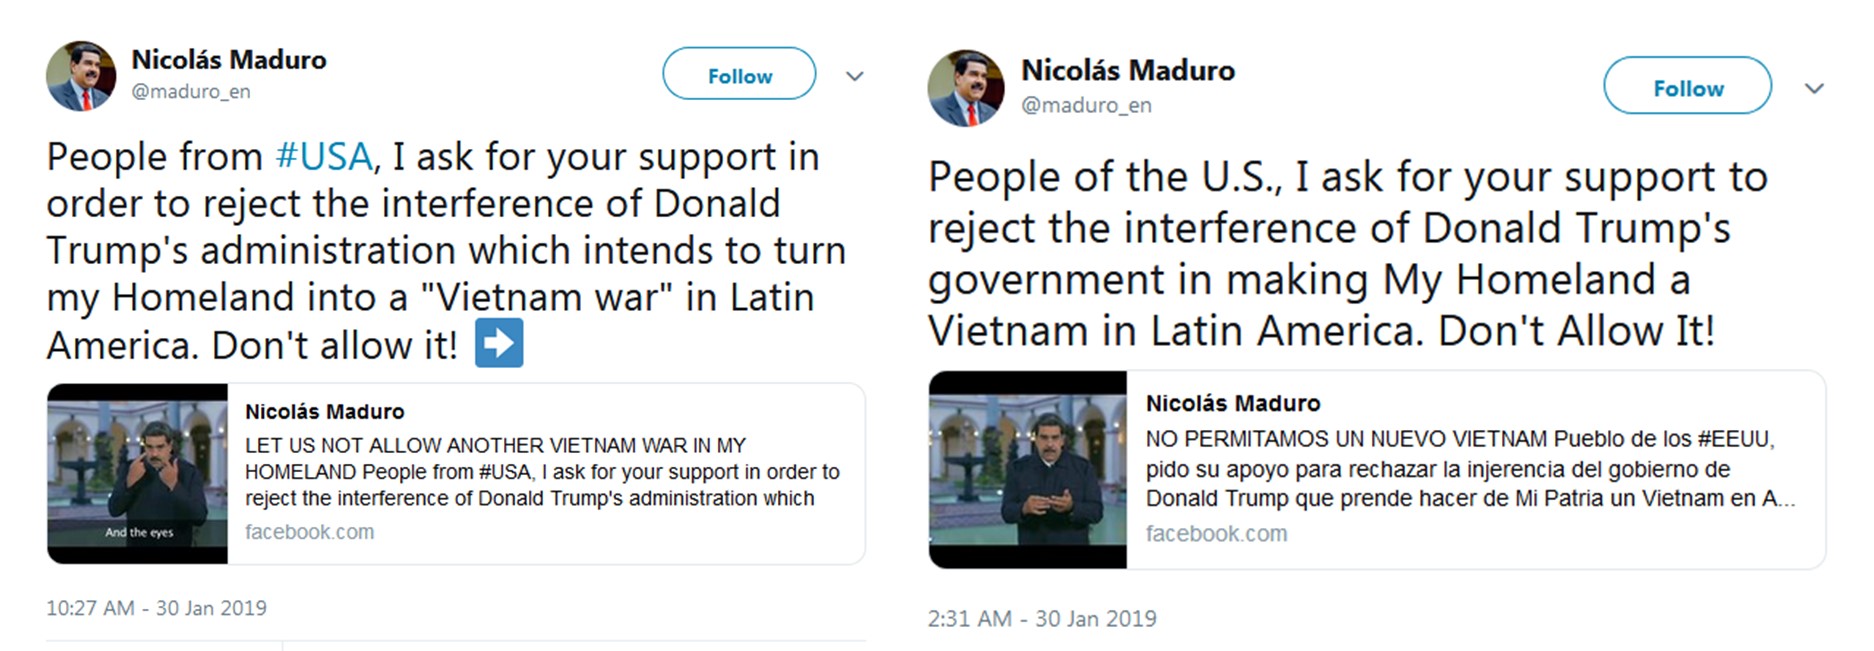
Task: Click the @maduro_en handle on the right tweet
Action: coord(1085,104)
